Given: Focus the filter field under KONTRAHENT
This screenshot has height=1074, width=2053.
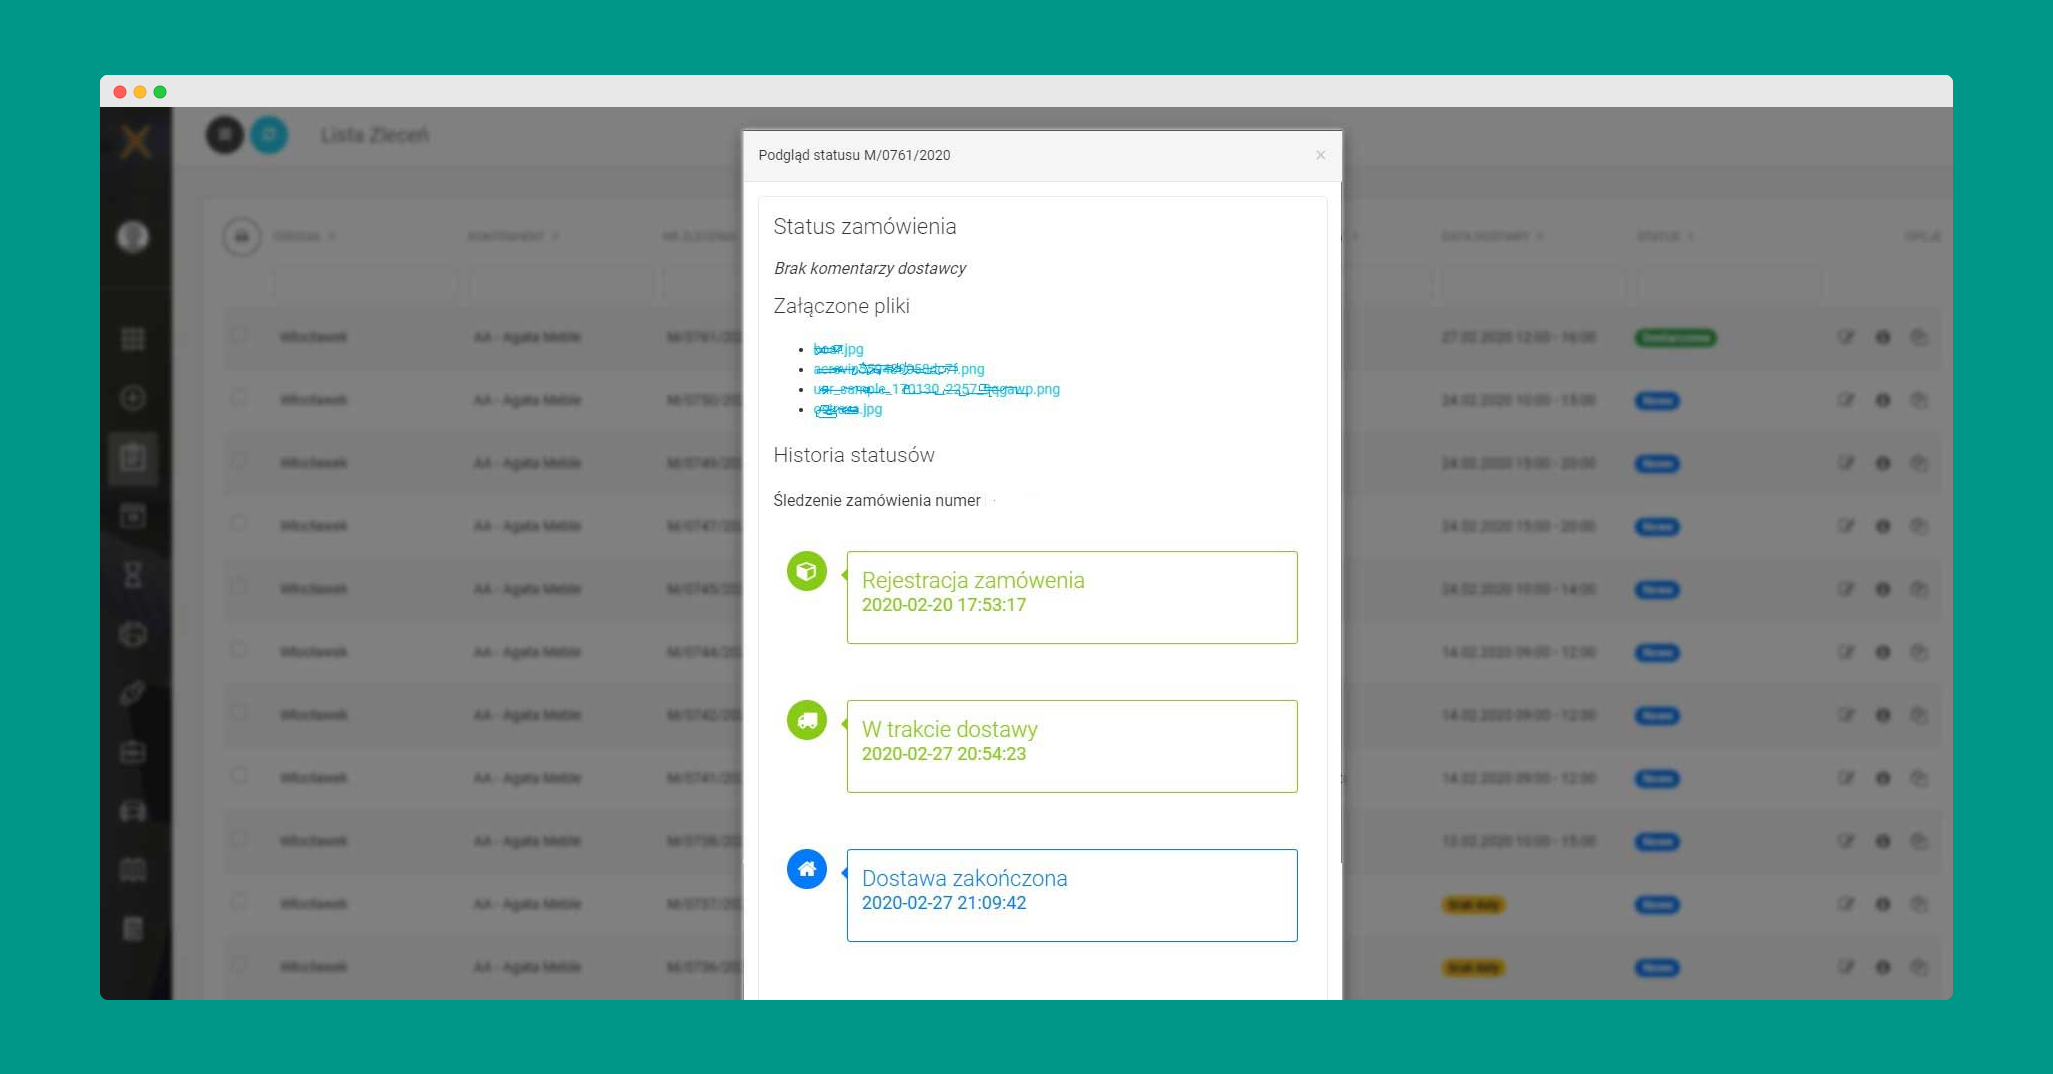Looking at the screenshot, I should [x=561, y=285].
